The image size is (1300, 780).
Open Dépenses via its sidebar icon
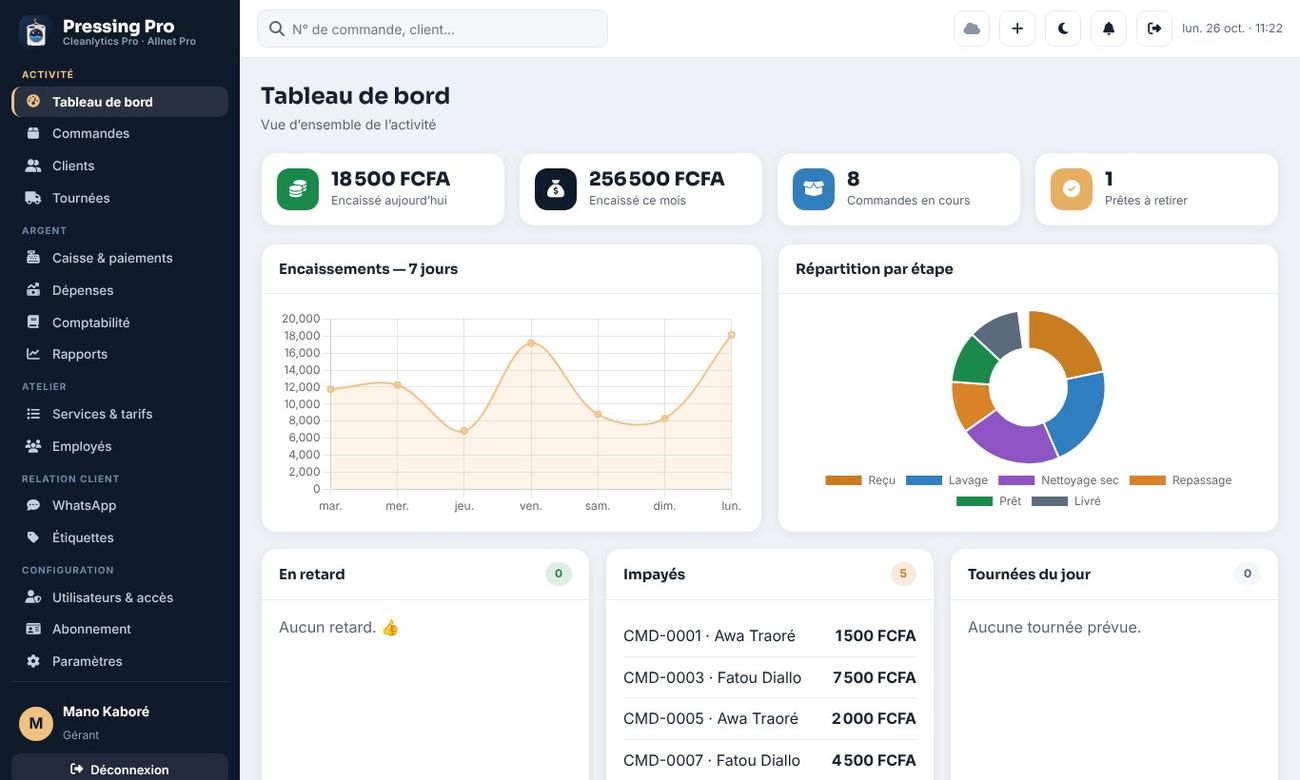pos(33,290)
